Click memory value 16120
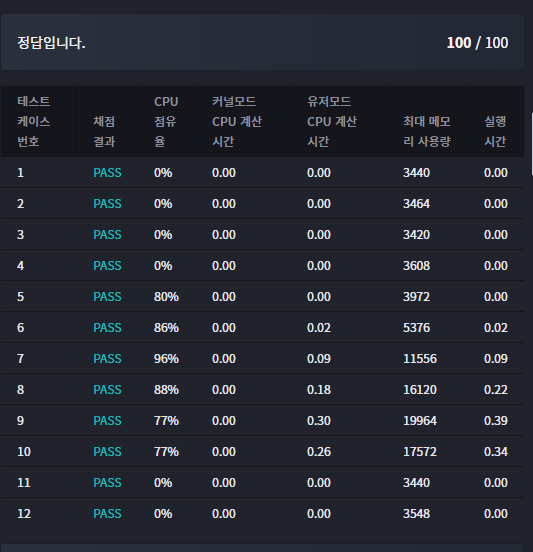533x552 pixels. click(420, 390)
